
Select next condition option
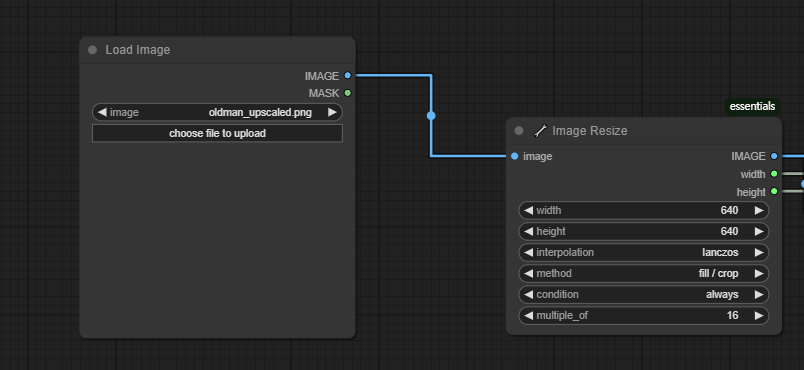(759, 295)
